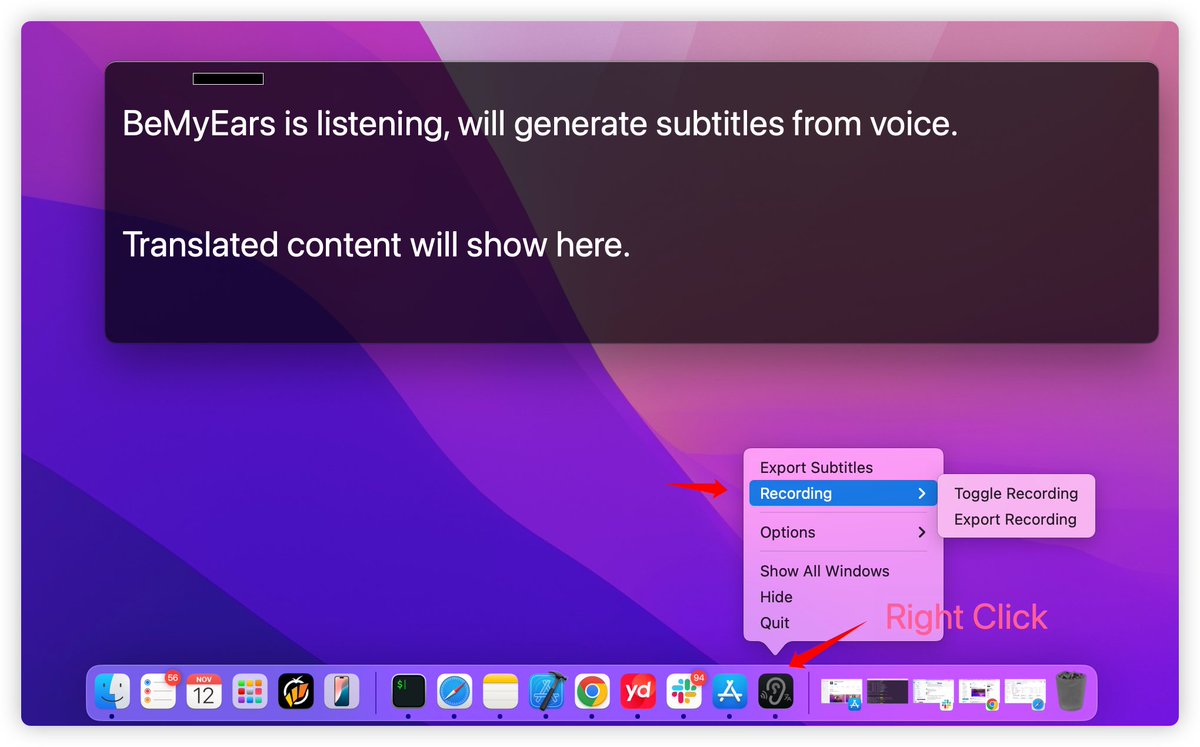
Task: Click the BeMyEars ear icon in dock
Action: [x=775, y=691]
